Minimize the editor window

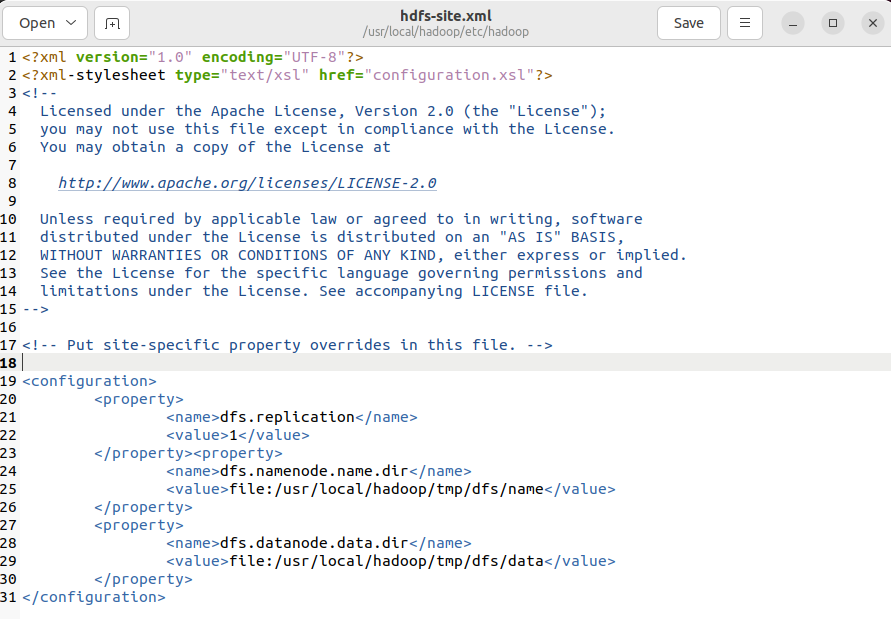coord(793,23)
